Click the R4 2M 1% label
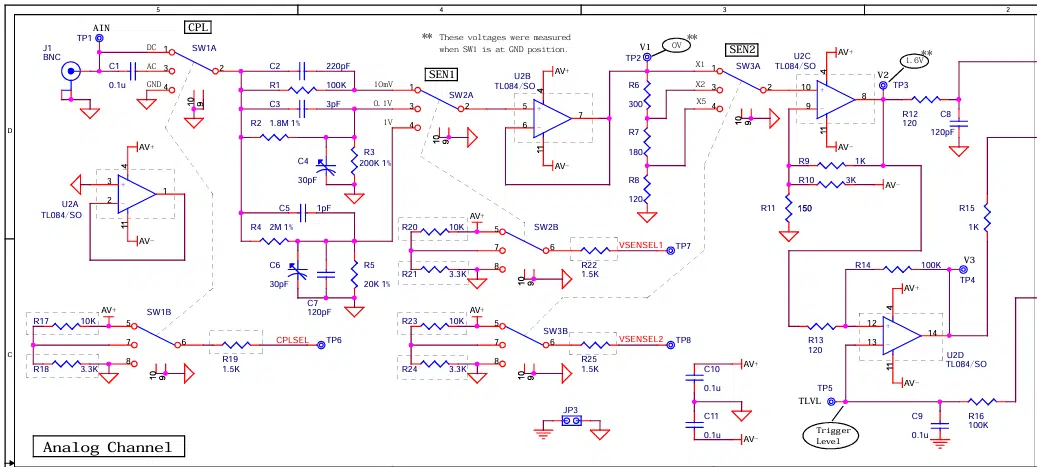The image size is (1037, 467). click(272, 228)
